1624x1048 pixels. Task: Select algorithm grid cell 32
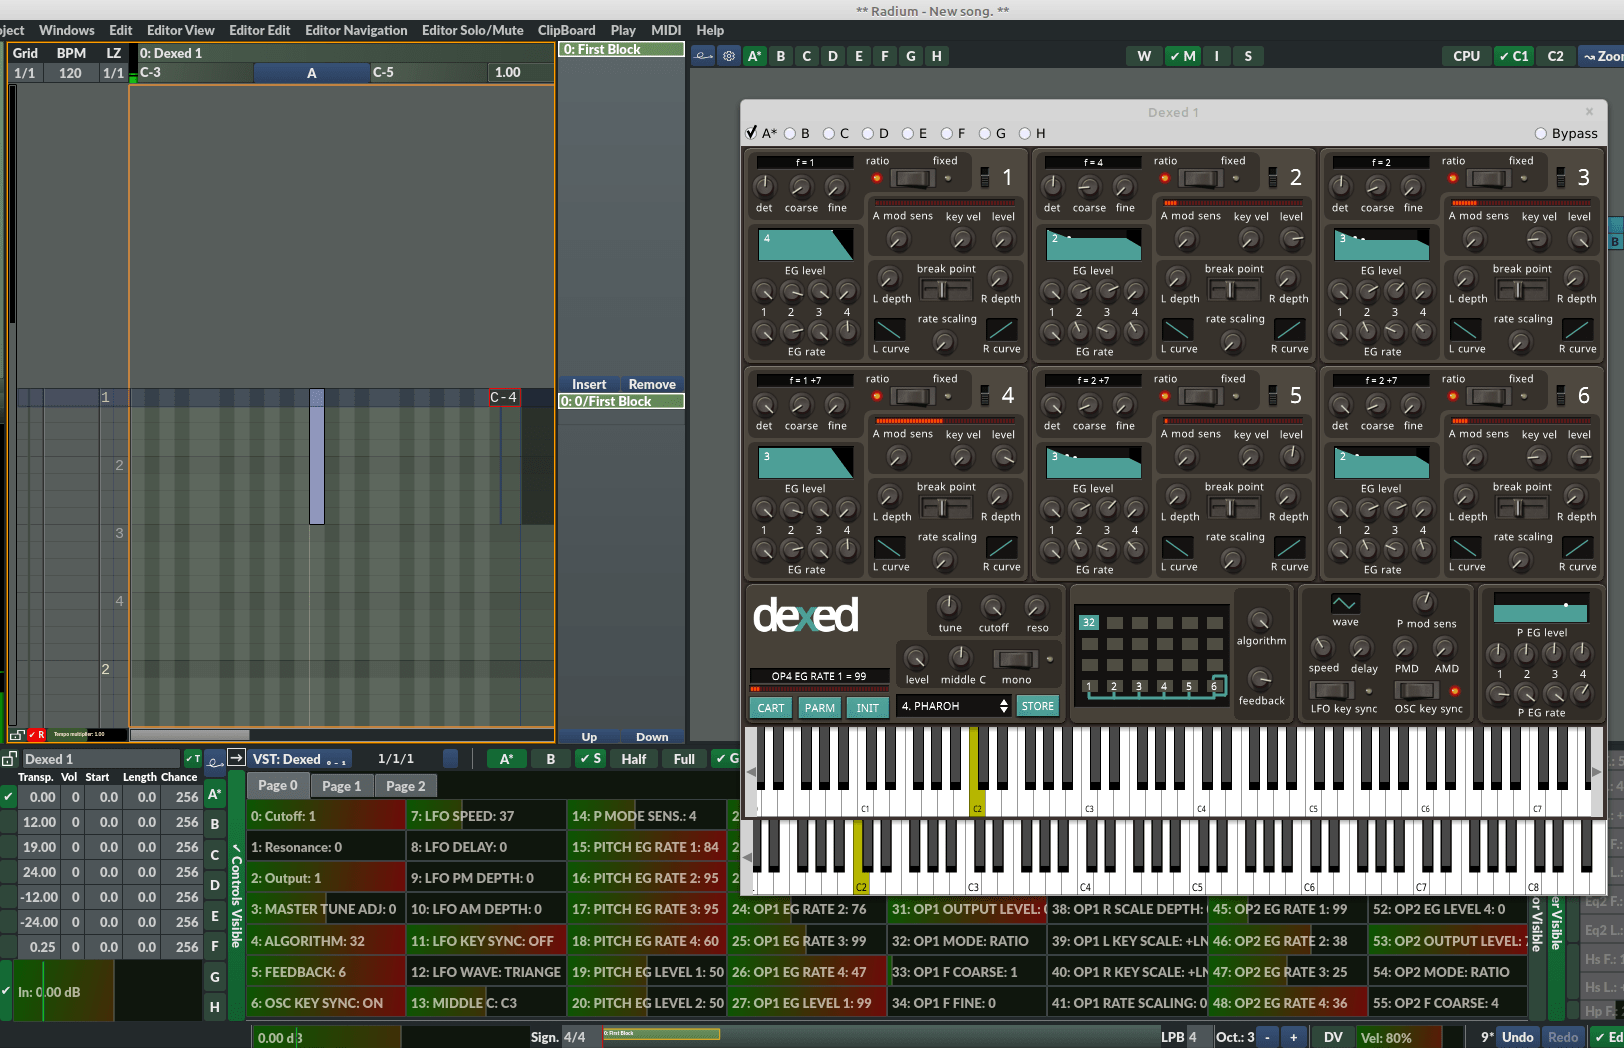pyautogui.click(x=1089, y=622)
